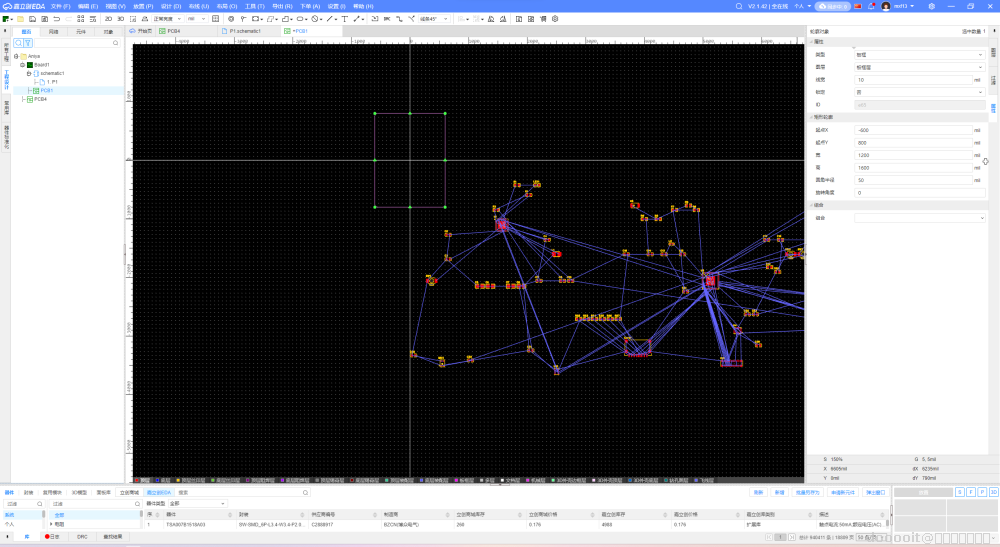Switch to the P1.schematic1 tab
1000x547 pixels.
point(244,31)
